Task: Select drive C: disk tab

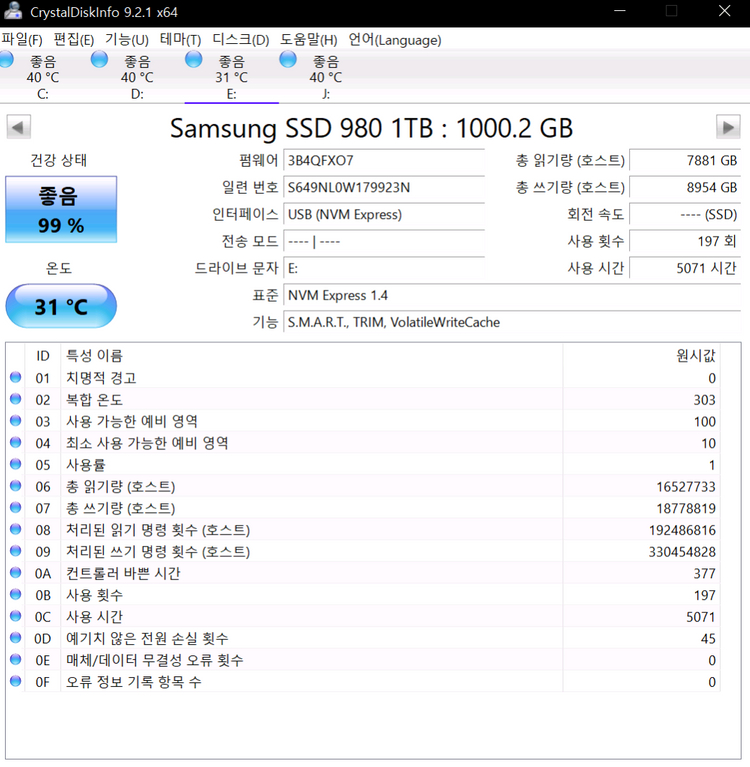Action: (x=43, y=76)
